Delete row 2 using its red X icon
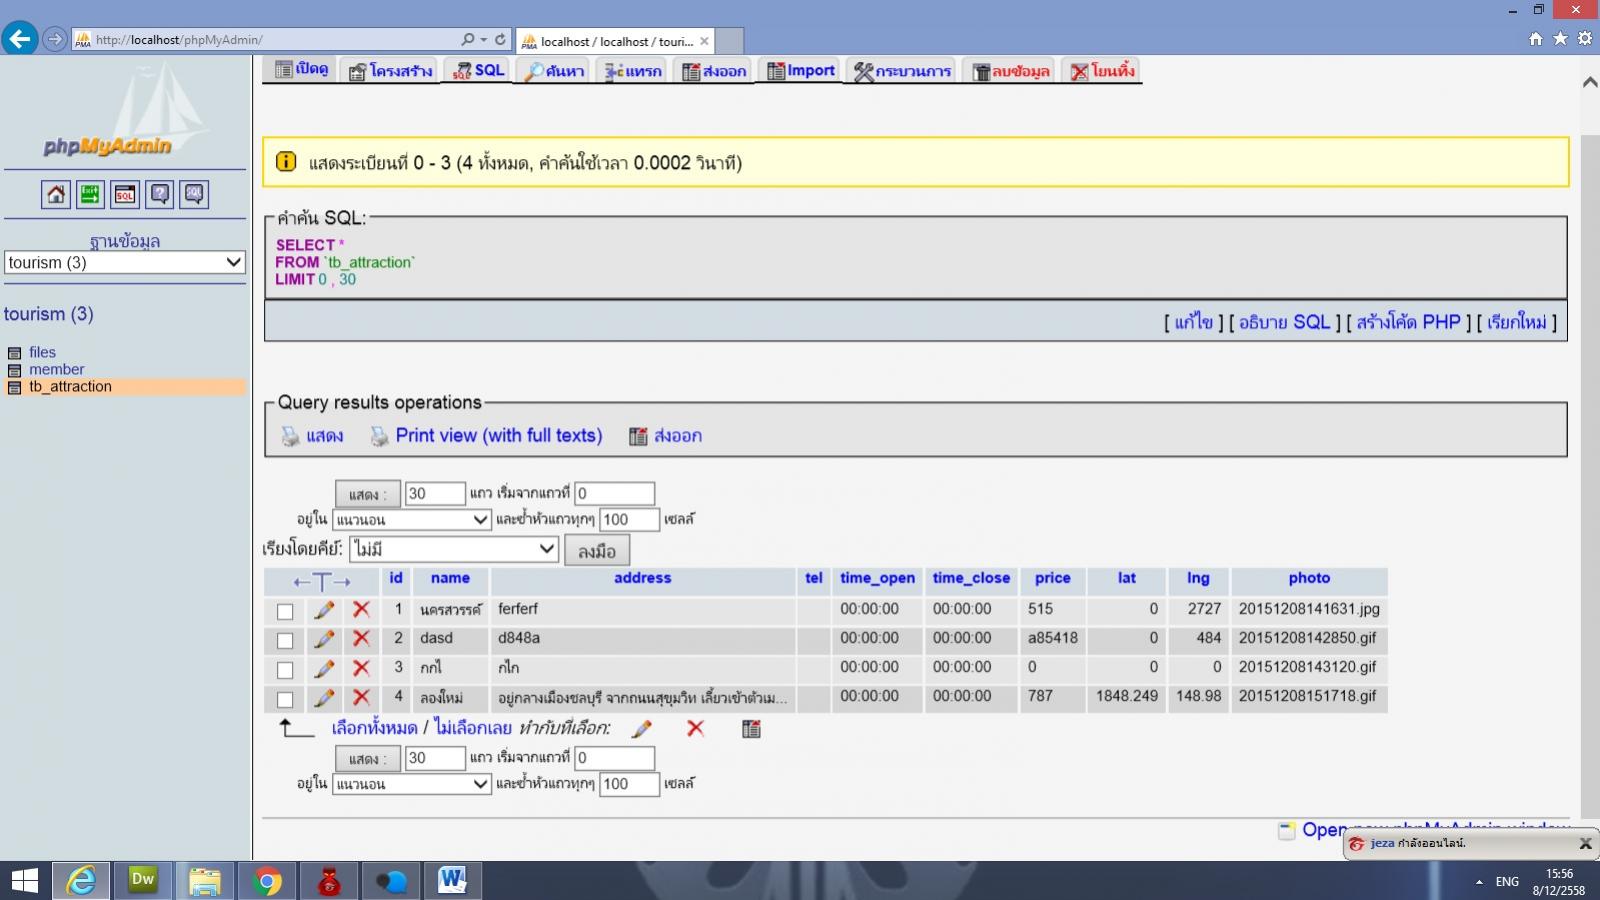This screenshot has height=900, width=1600. click(361, 639)
